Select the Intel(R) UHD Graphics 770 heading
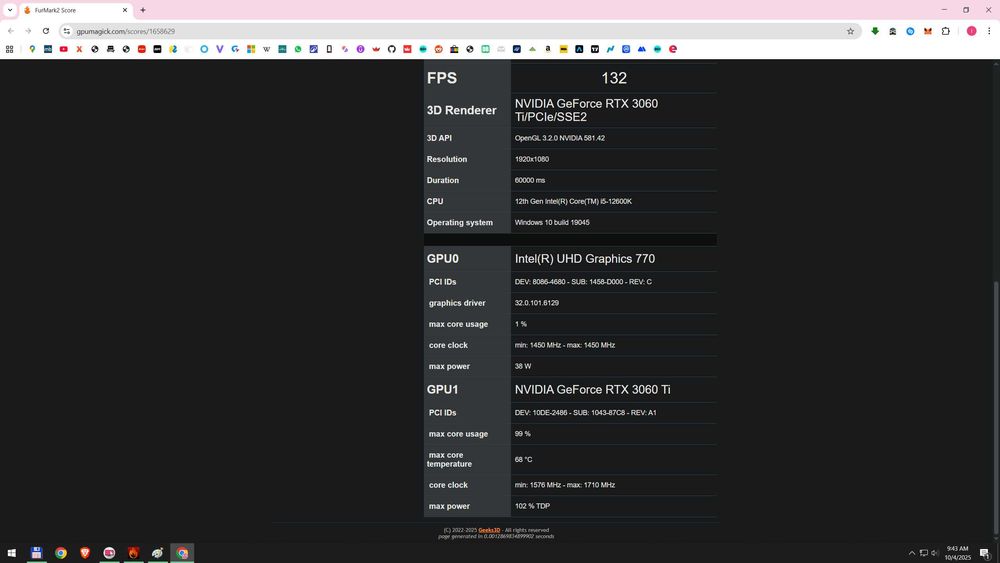The height and width of the screenshot is (563, 1000). [584, 258]
